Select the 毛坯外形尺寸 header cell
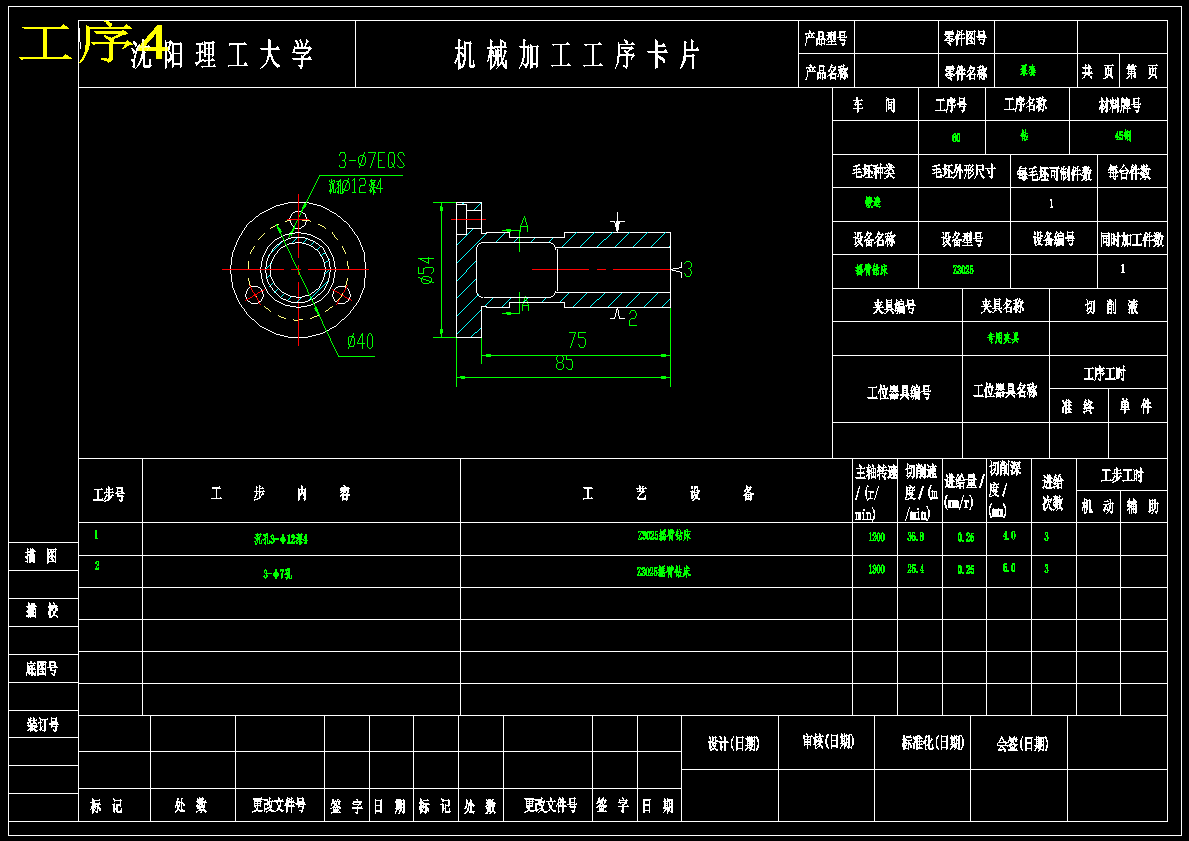 (963, 172)
